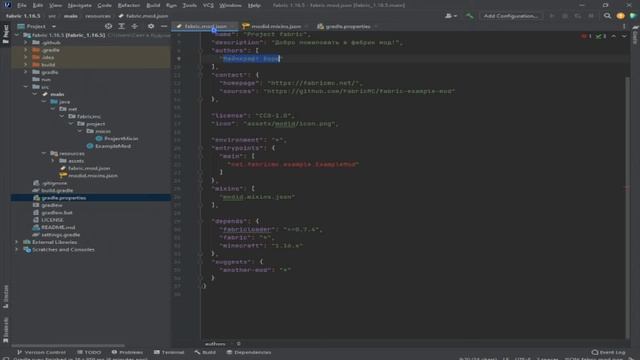Open Version Control tool window

(41, 352)
